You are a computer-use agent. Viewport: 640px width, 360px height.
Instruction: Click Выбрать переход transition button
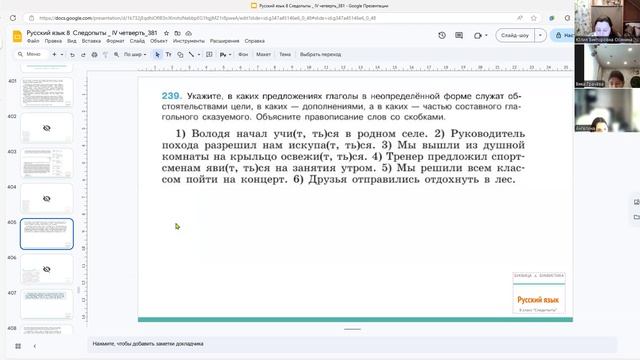pyautogui.click(x=320, y=54)
